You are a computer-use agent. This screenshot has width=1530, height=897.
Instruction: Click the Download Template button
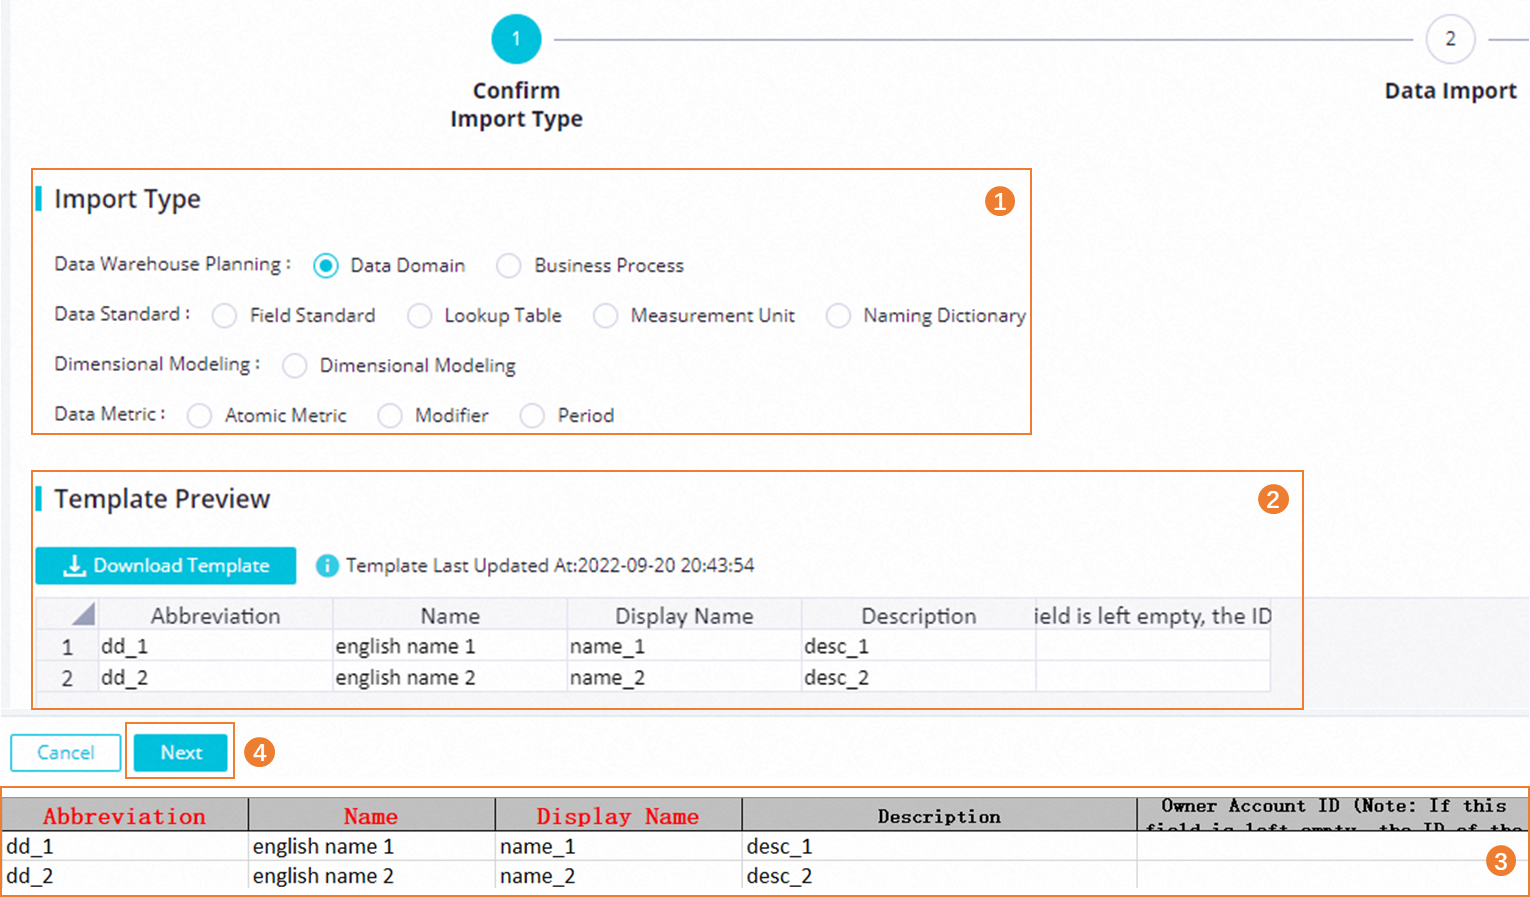(x=166, y=565)
